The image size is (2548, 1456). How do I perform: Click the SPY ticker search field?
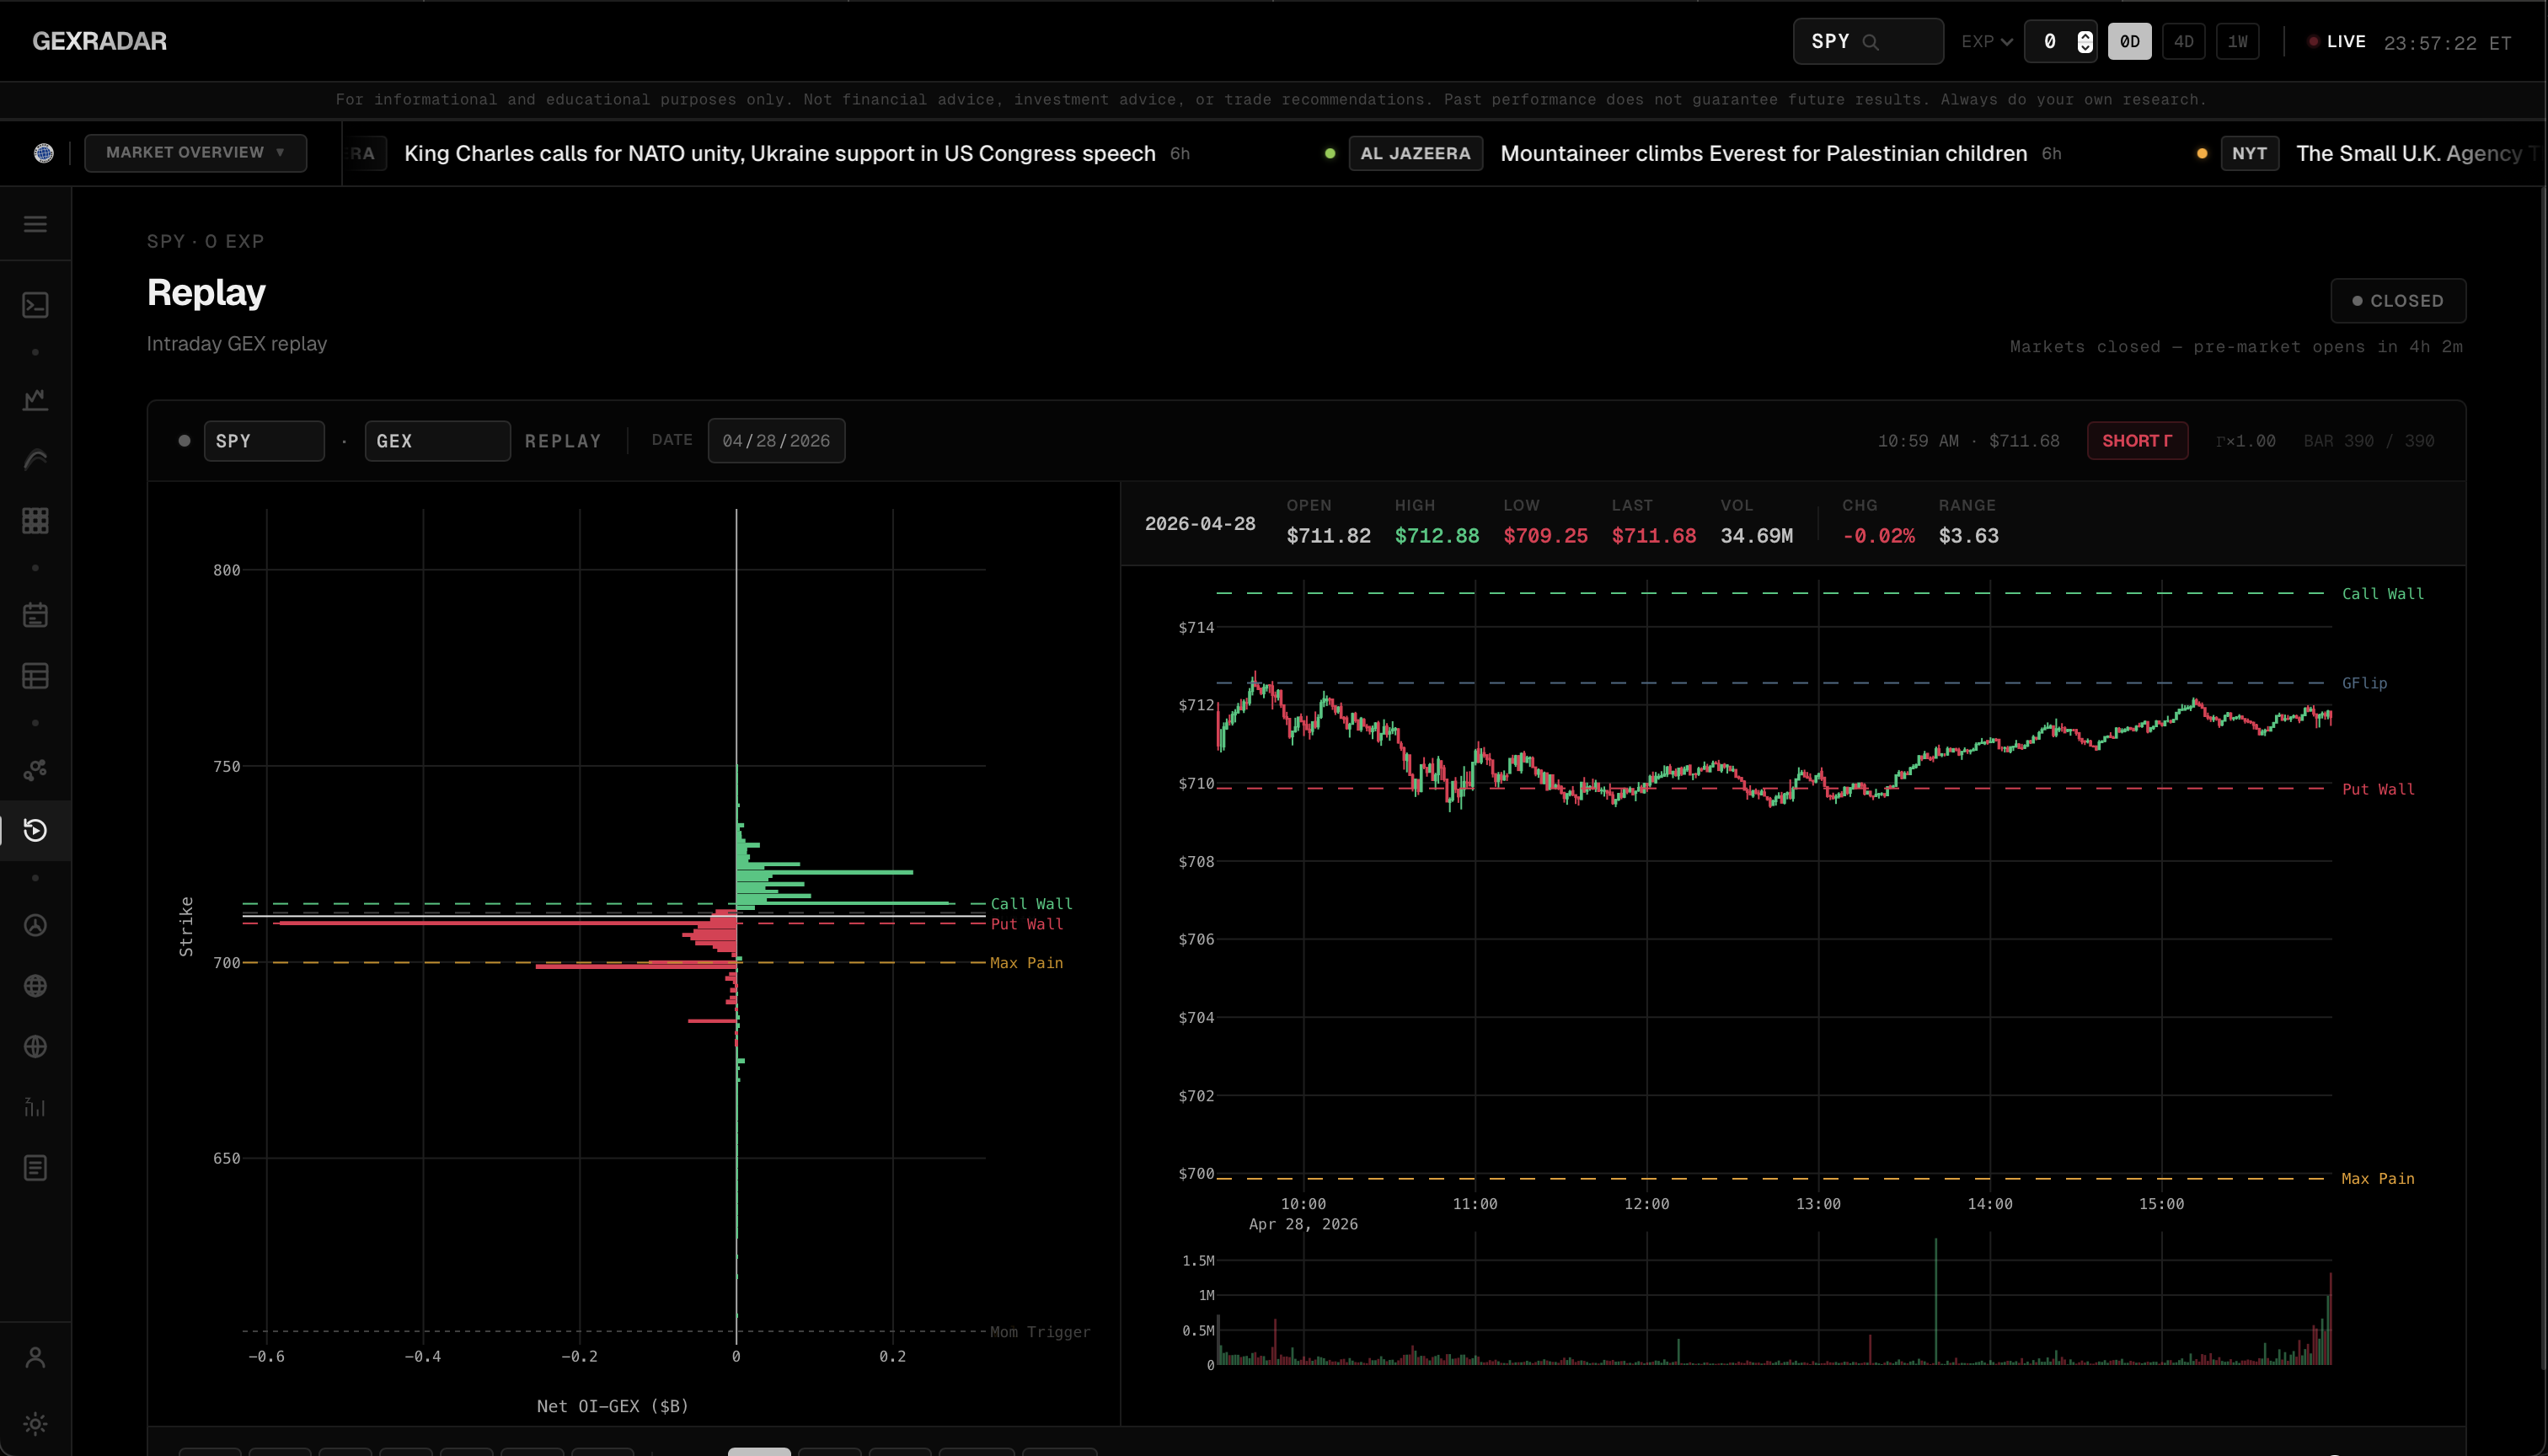tap(1868, 42)
